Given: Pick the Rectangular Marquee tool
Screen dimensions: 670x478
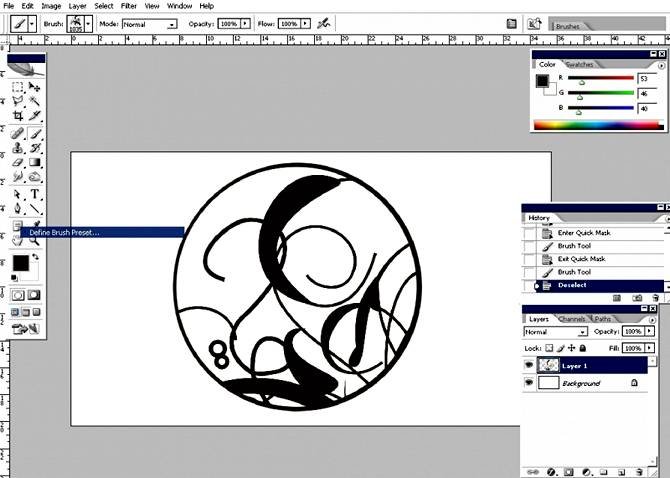Looking at the screenshot, I should pos(18,88).
